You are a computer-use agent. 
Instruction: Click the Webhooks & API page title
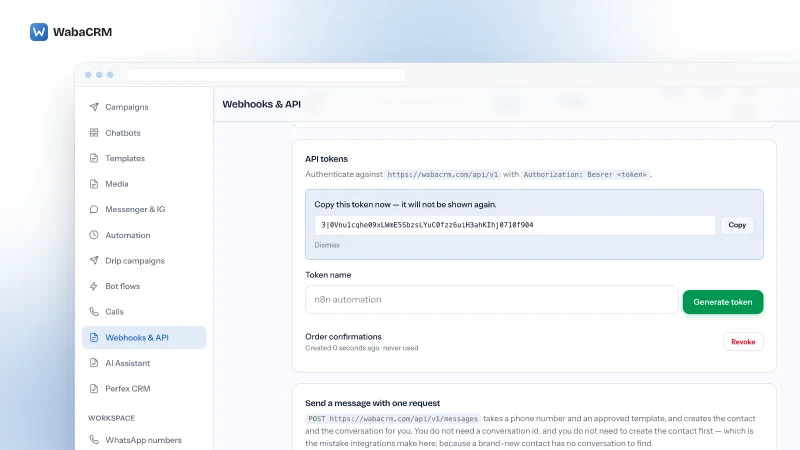[262, 104]
